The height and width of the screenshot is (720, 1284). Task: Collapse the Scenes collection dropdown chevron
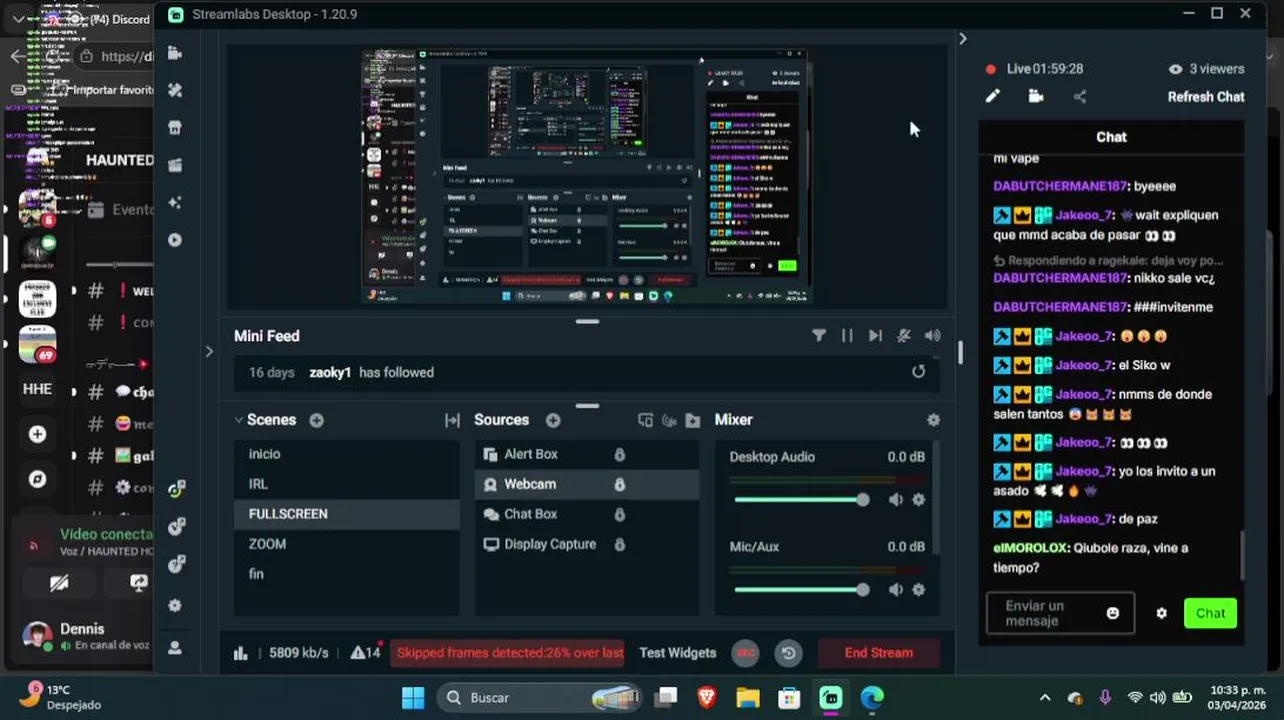pos(239,420)
